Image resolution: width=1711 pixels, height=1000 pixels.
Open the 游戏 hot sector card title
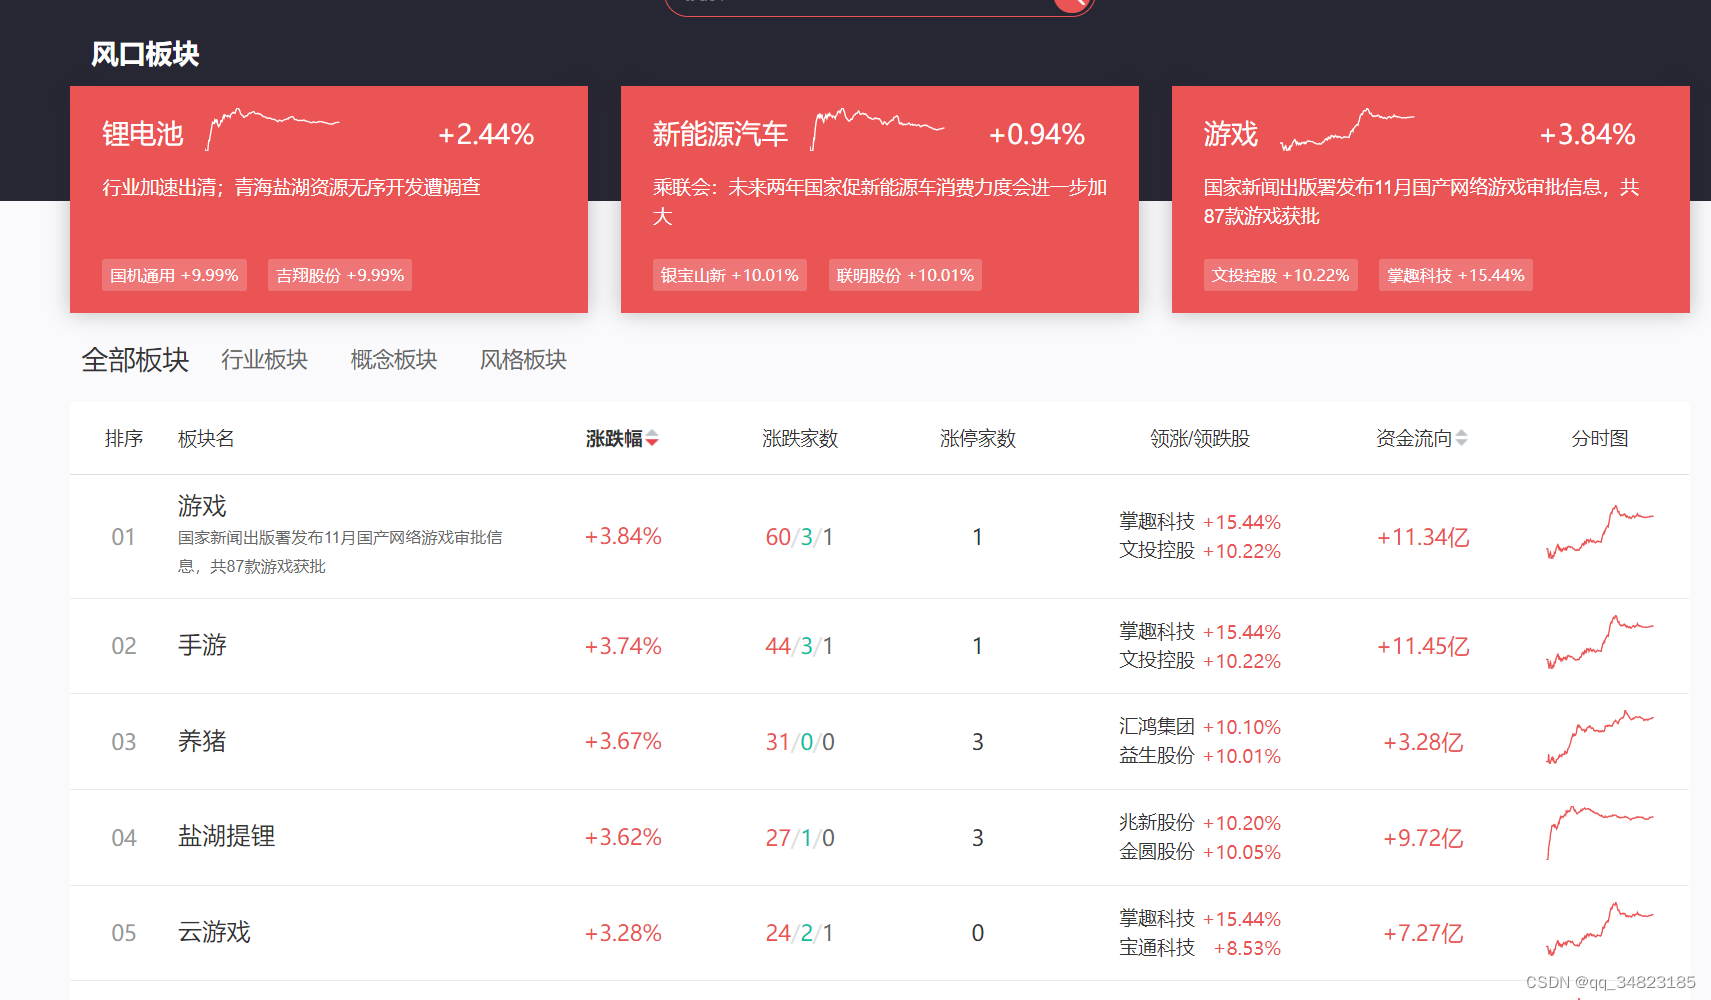point(1231,134)
